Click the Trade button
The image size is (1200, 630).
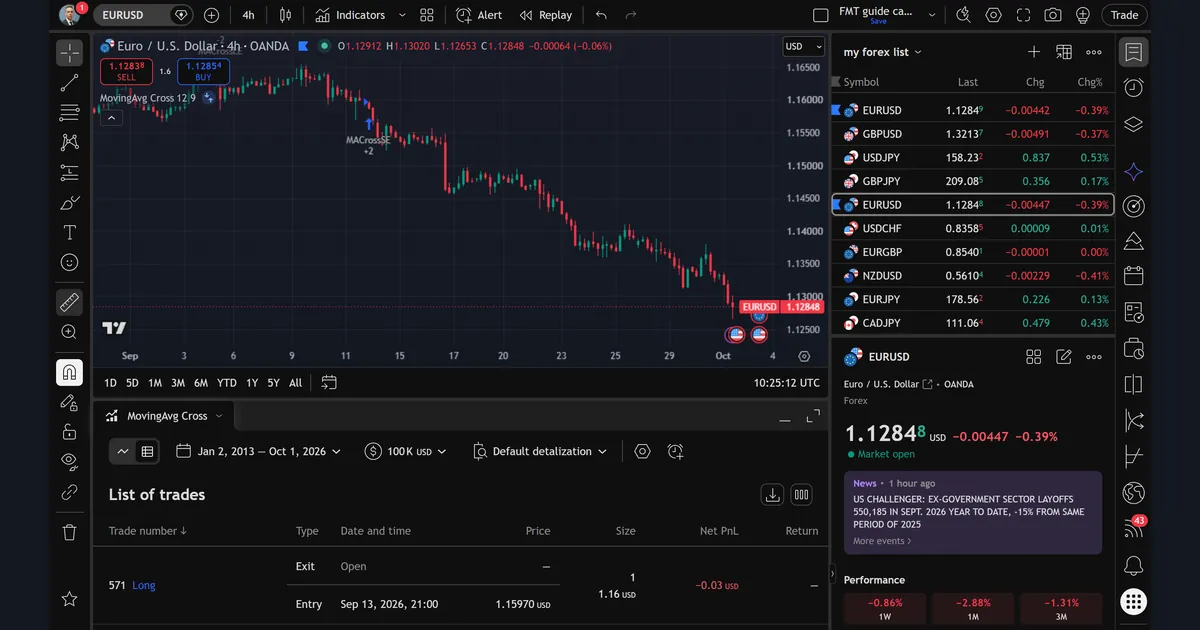pyautogui.click(x=1125, y=15)
